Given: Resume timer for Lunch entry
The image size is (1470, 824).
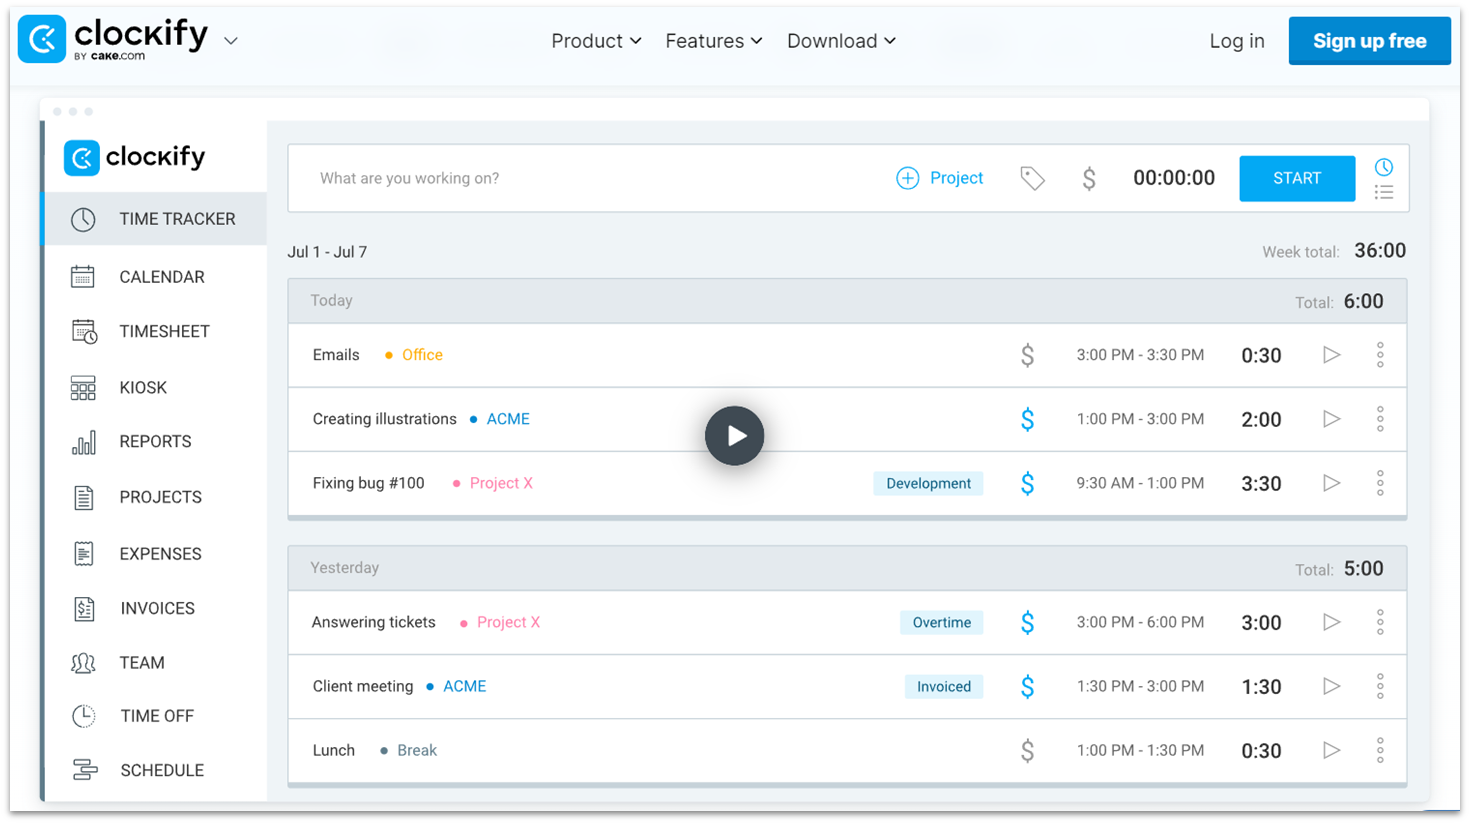Looking at the screenshot, I should pos(1331,750).
